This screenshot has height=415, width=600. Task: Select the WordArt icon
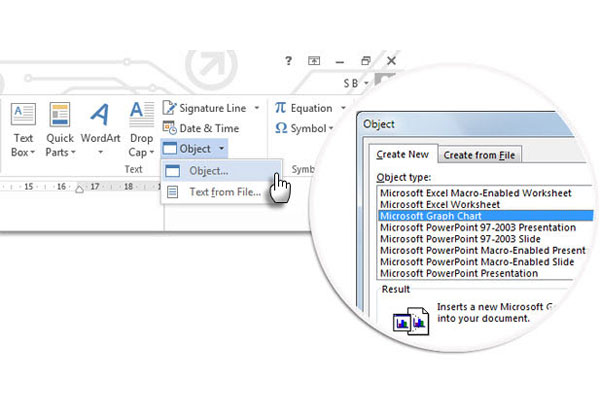pyautogui.click(x=100, y=114)
